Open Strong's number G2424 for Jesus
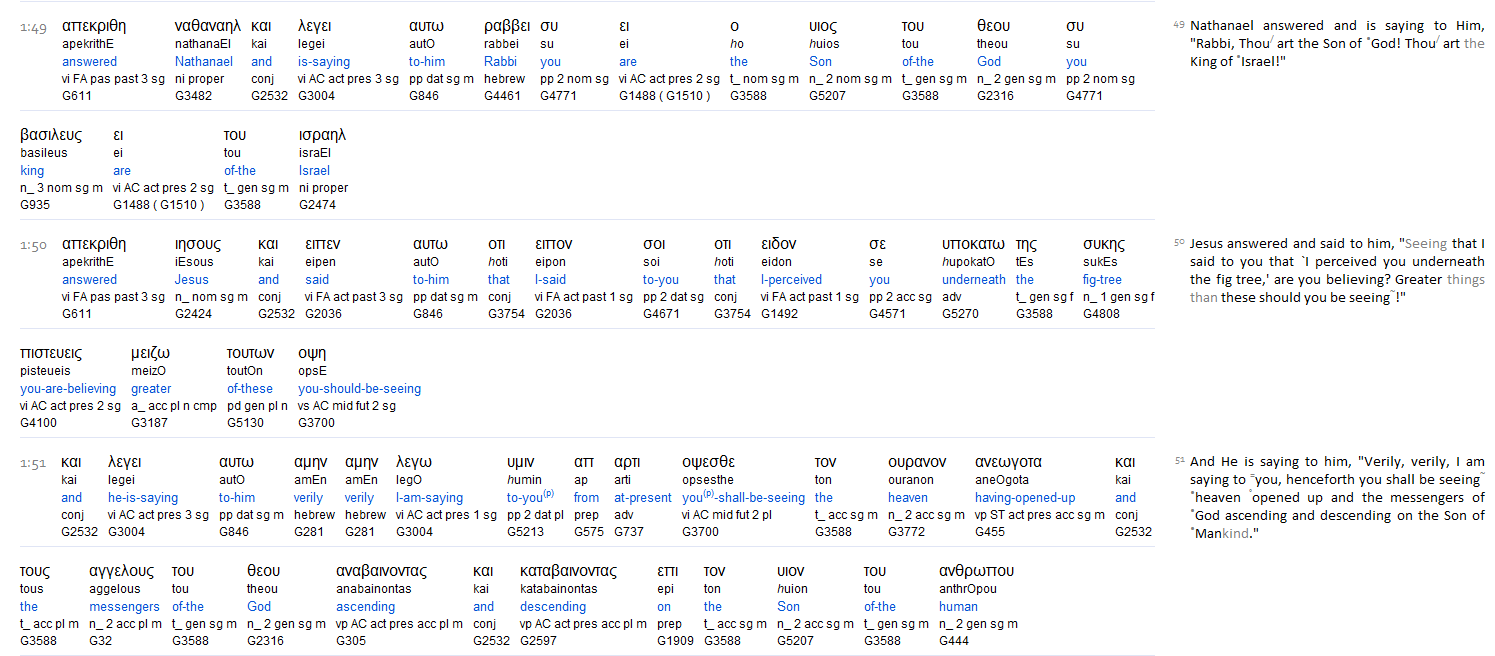Viewport: 1495px width, 656px height. 196,314
